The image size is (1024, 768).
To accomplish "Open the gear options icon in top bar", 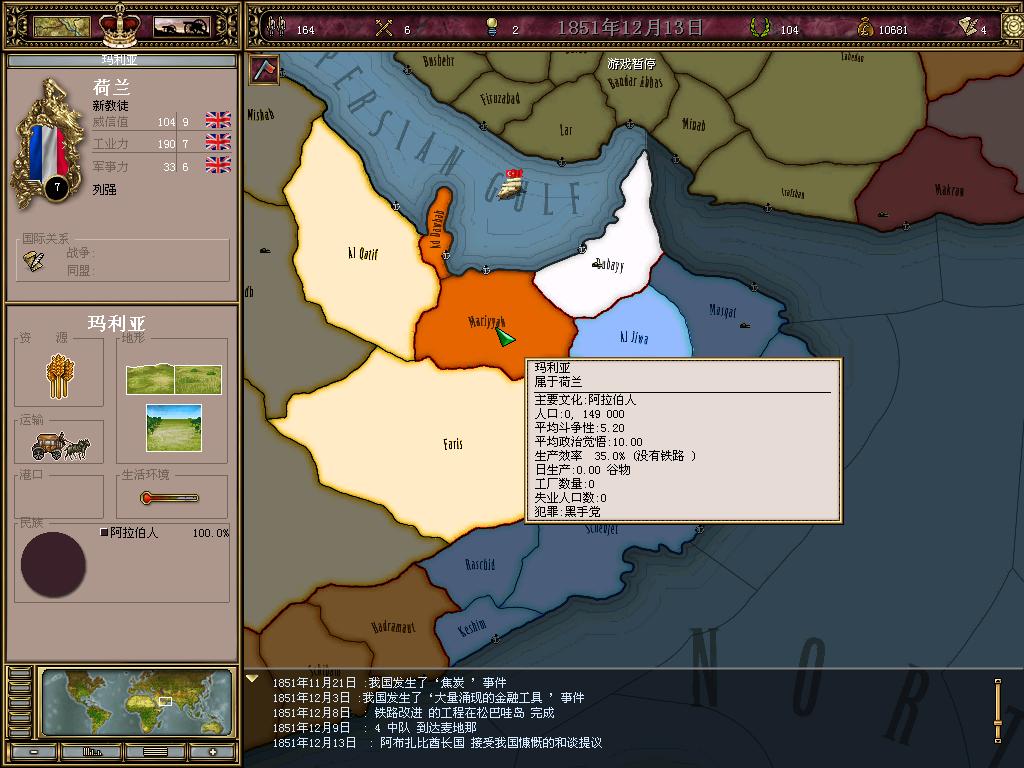I will [1014, 27].
